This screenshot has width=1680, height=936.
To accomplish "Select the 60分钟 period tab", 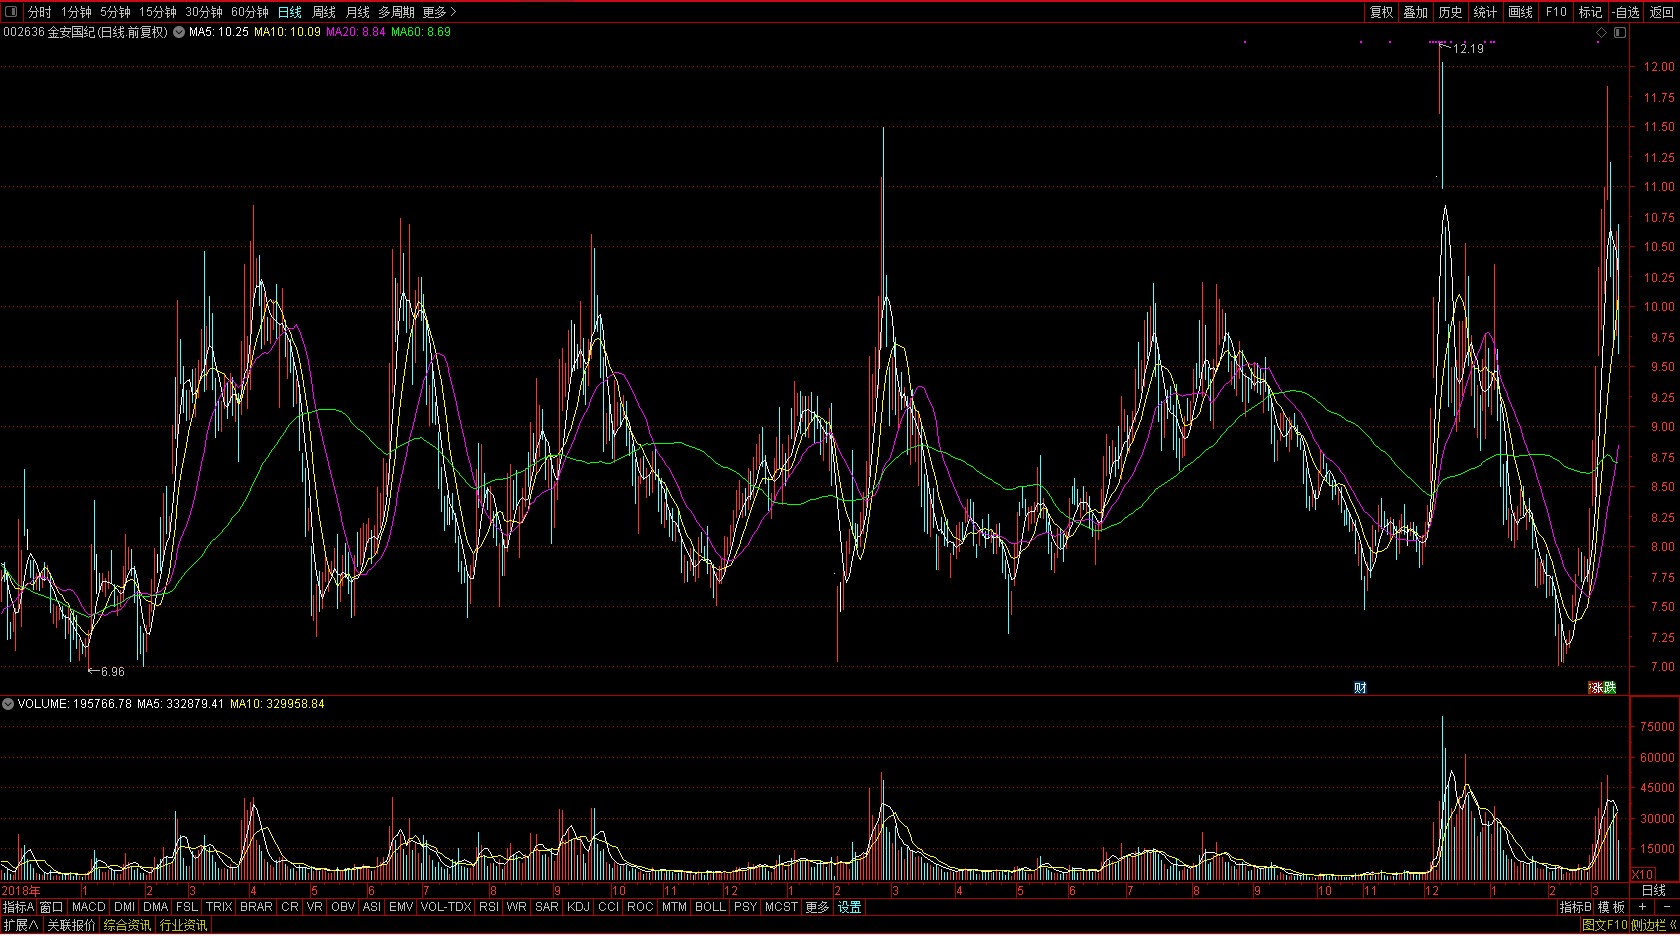I will (x=250, y=12).
